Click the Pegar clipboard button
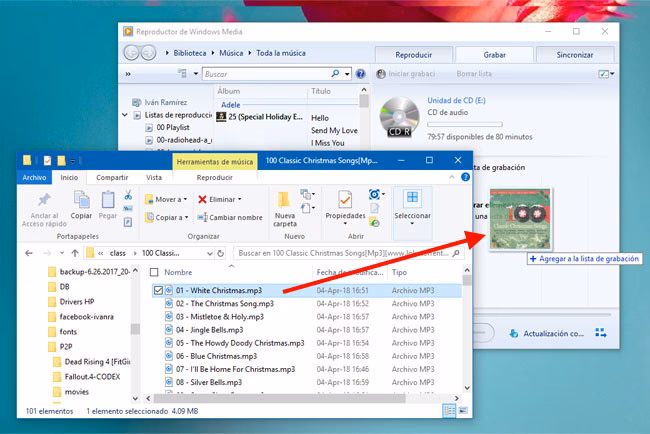This screenshot has width=650, height=434. click(108, 205)
